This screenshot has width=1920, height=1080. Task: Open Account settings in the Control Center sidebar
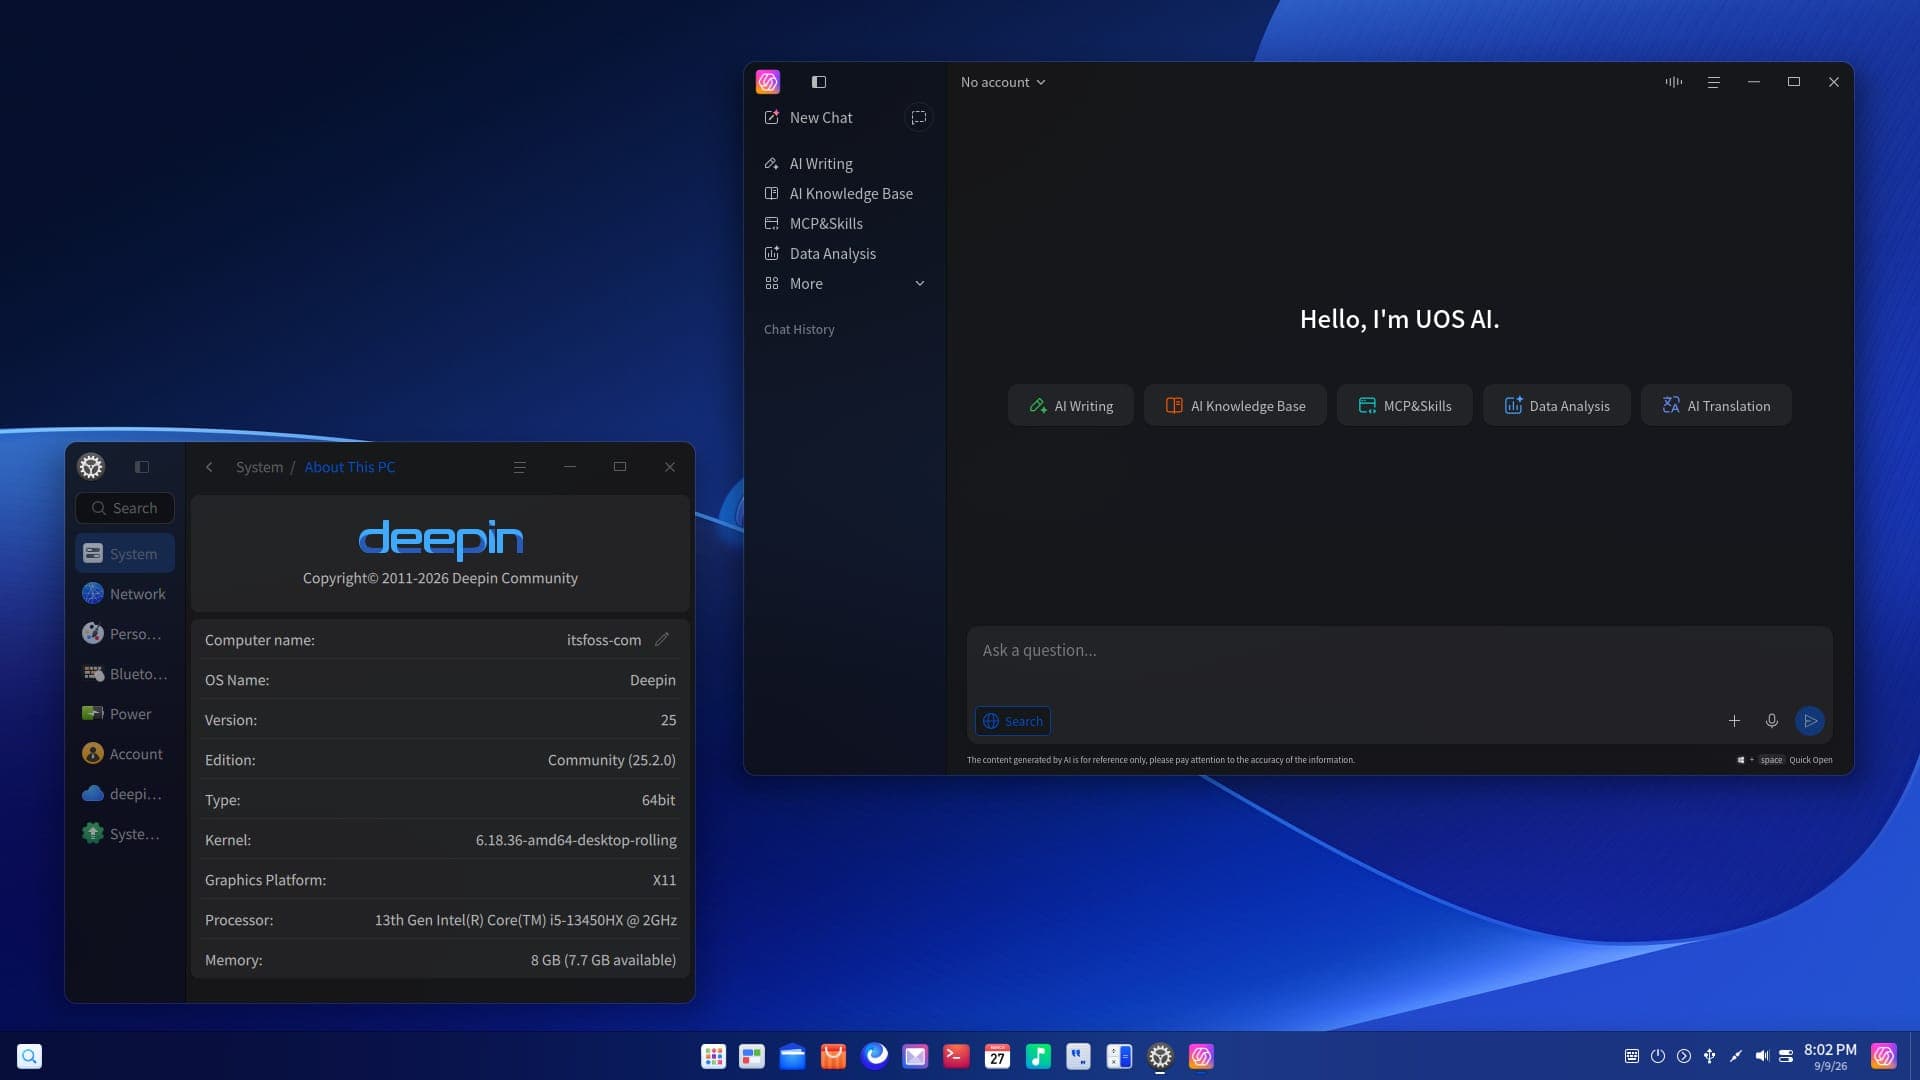tap(125, 754)
